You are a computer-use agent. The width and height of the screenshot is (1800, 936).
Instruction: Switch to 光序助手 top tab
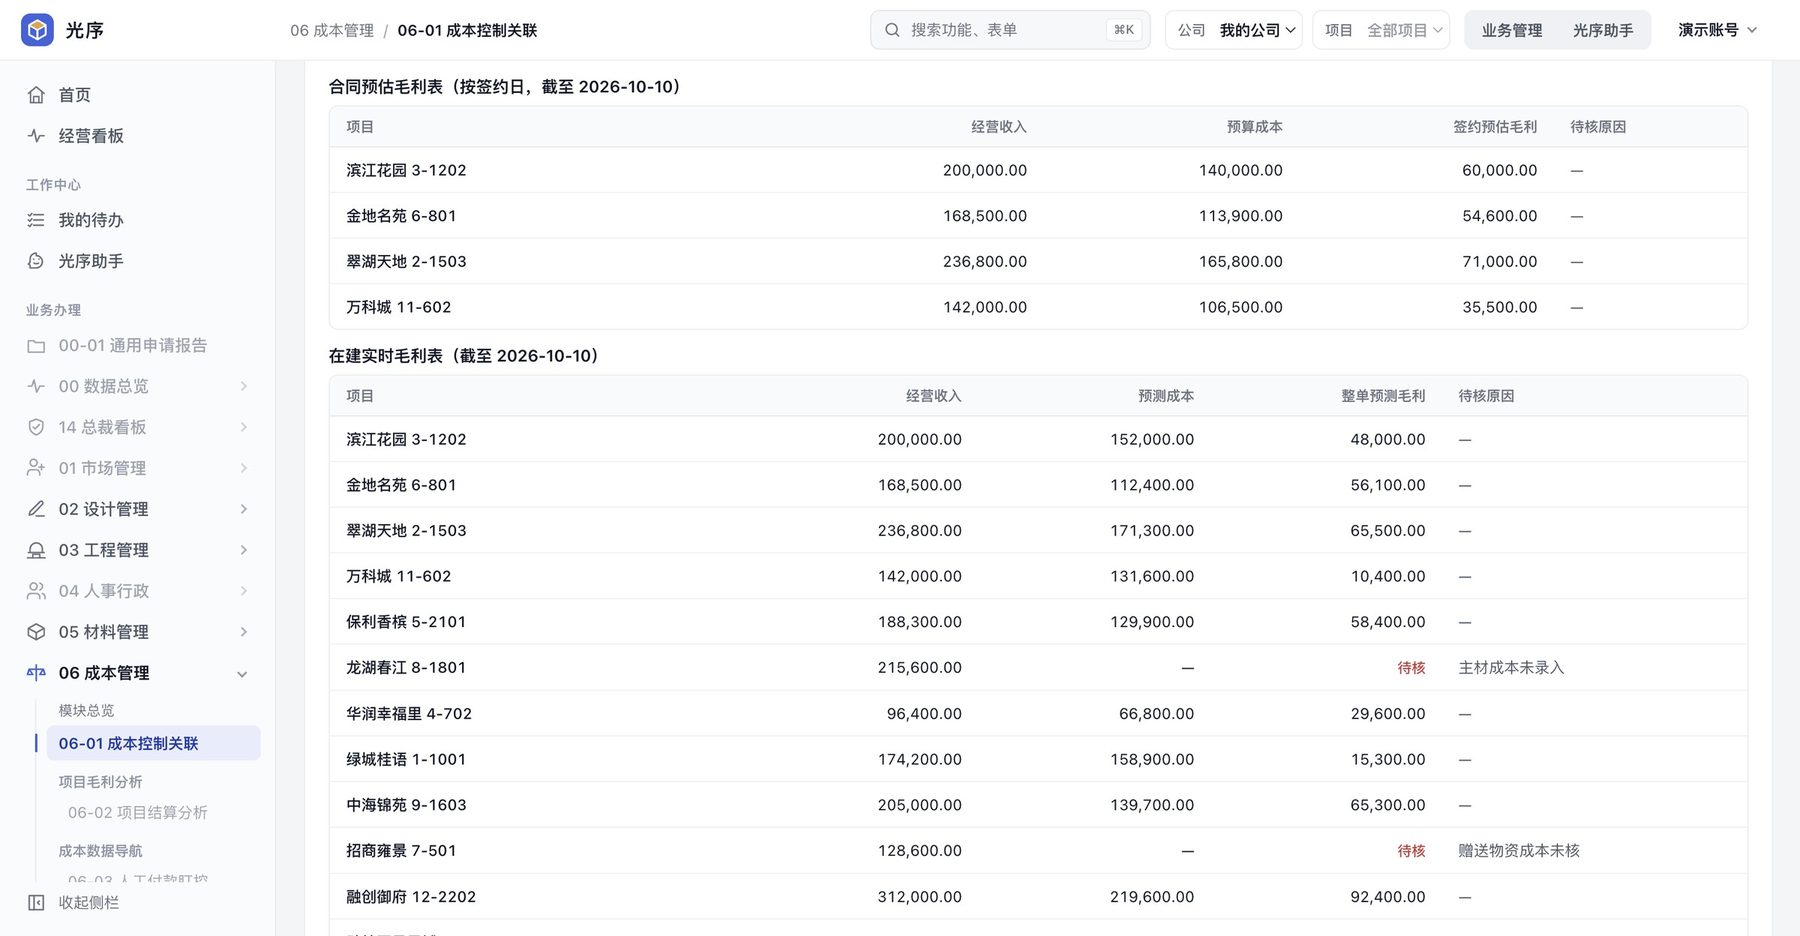[x=1603, y=30]
